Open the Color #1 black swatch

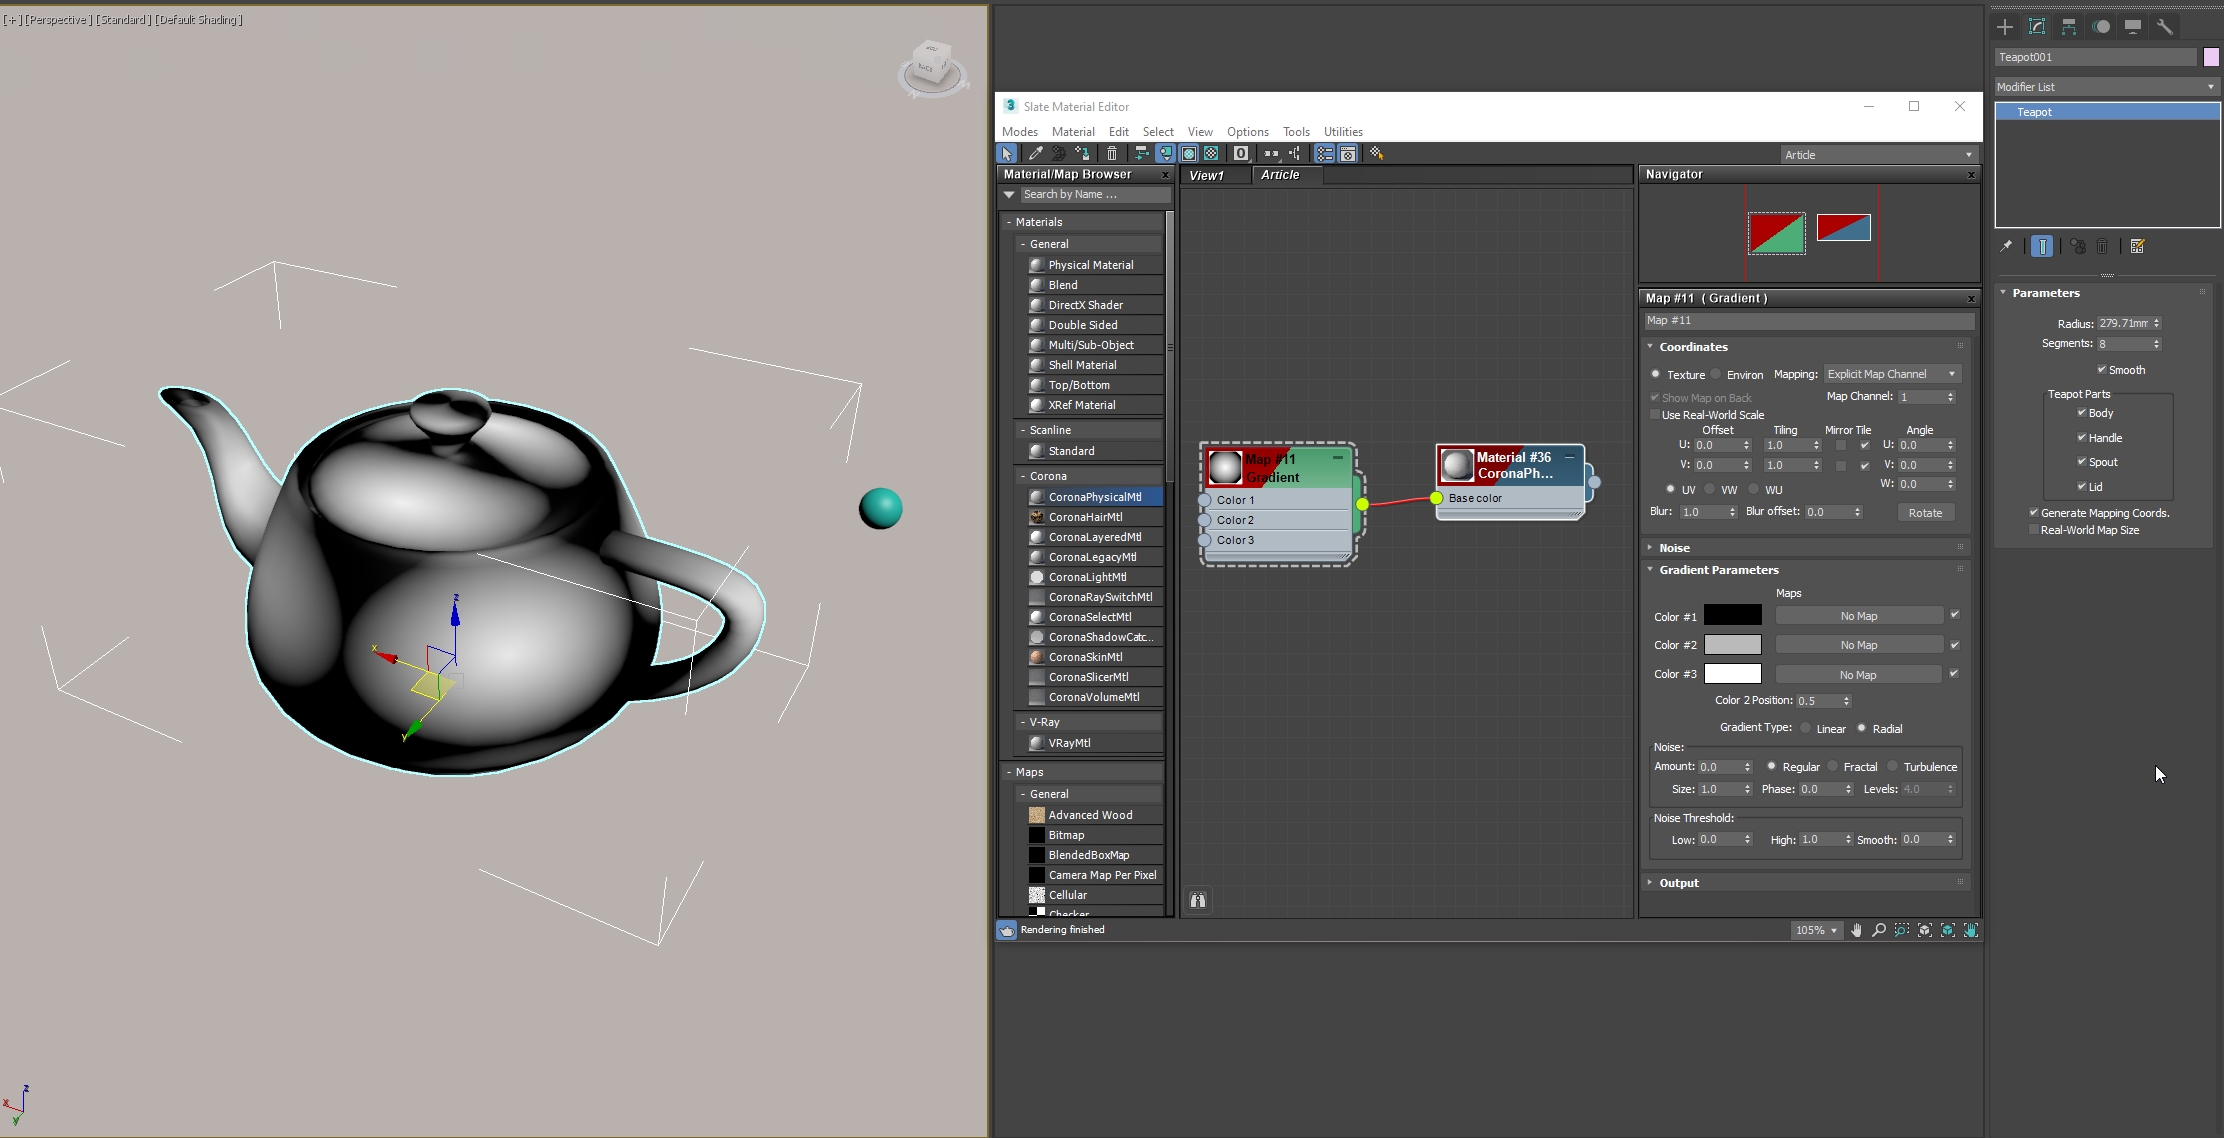pyautogui.click(x=1732, y=616)
